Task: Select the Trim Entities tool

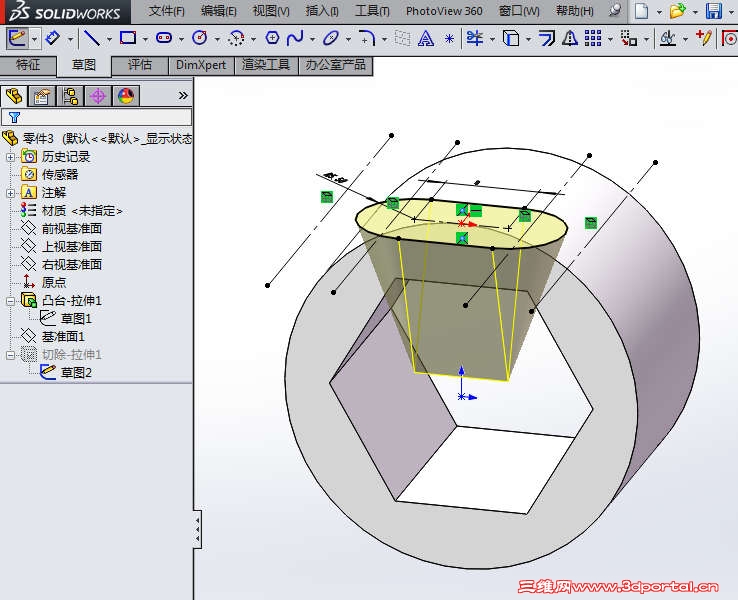Action: [x=475, y=38]
